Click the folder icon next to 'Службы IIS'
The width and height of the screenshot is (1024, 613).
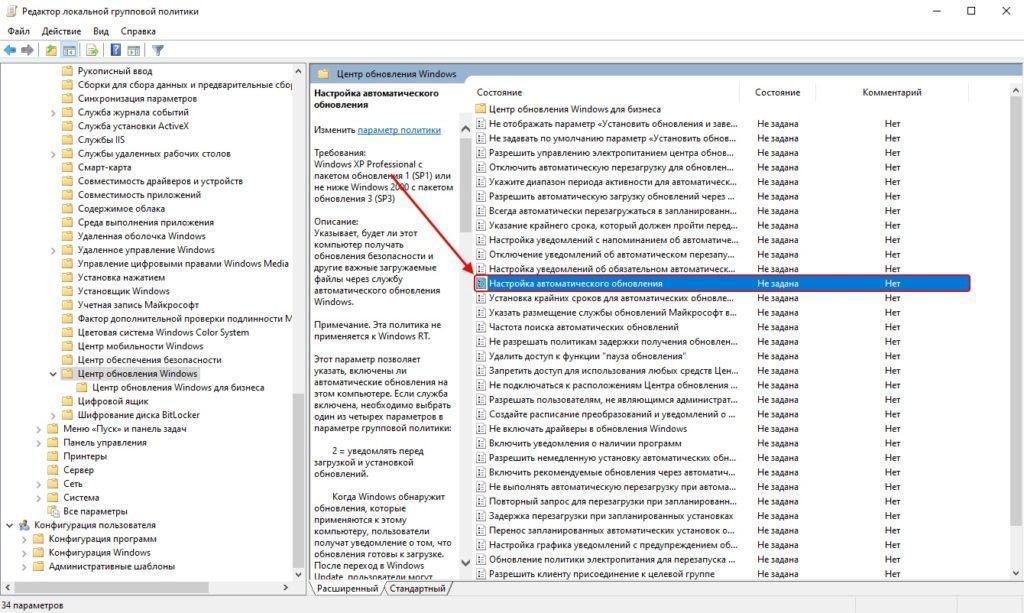(x=67, y=140)
